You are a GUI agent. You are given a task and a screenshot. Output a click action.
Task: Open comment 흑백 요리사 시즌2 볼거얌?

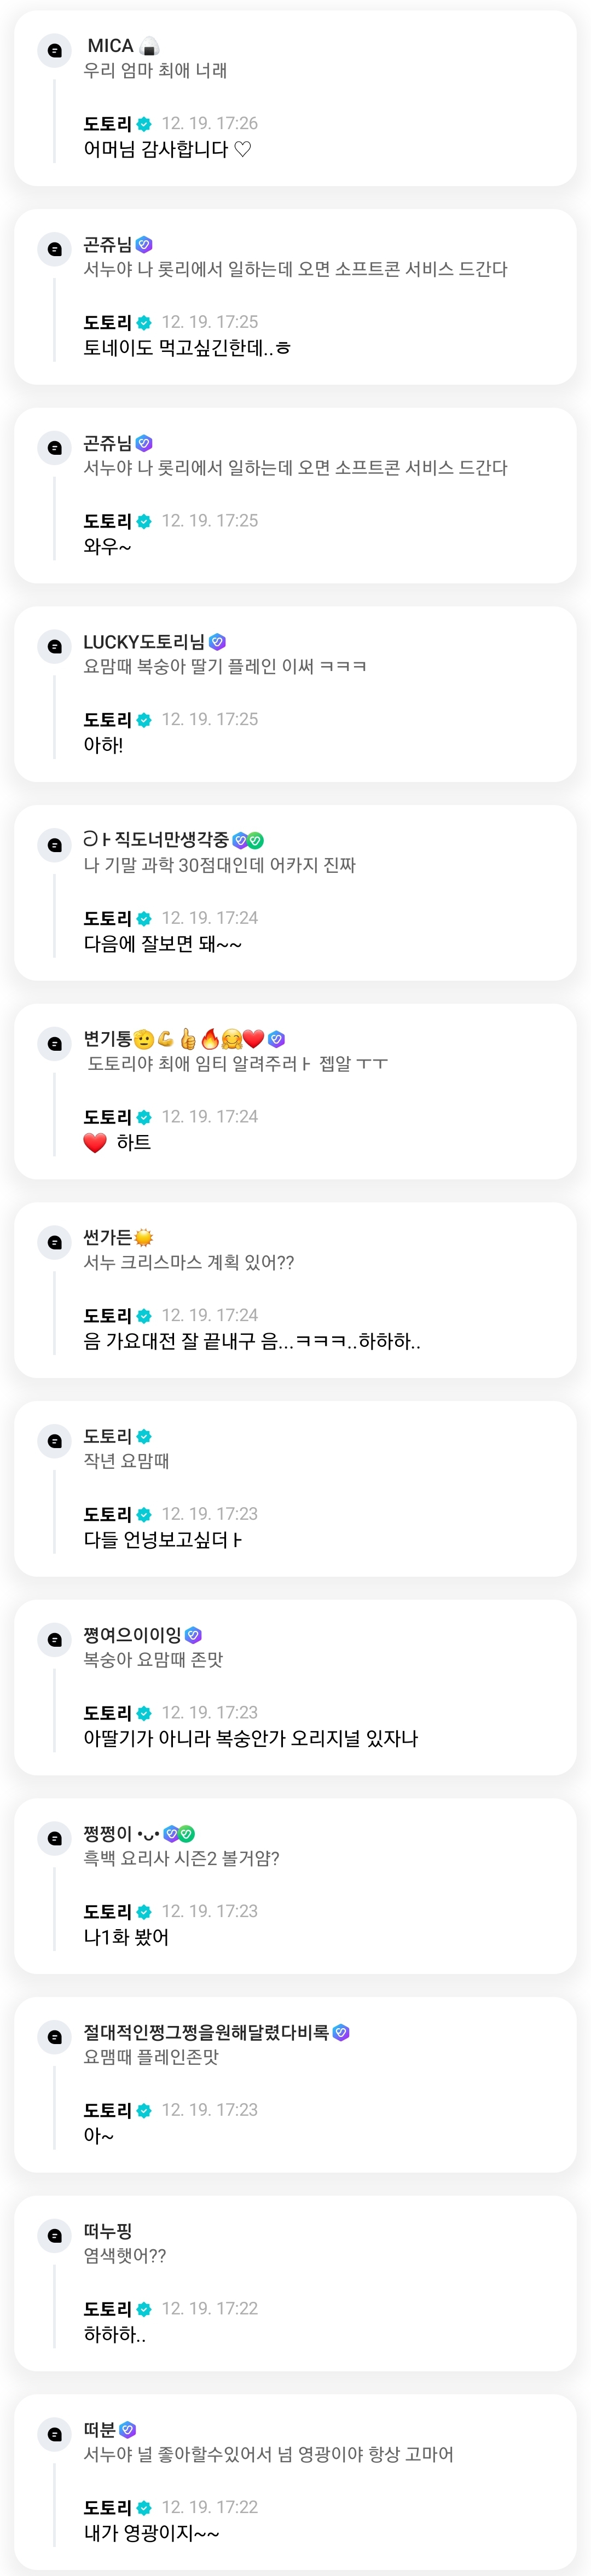pyautogui.click(x=181, y=1858)
